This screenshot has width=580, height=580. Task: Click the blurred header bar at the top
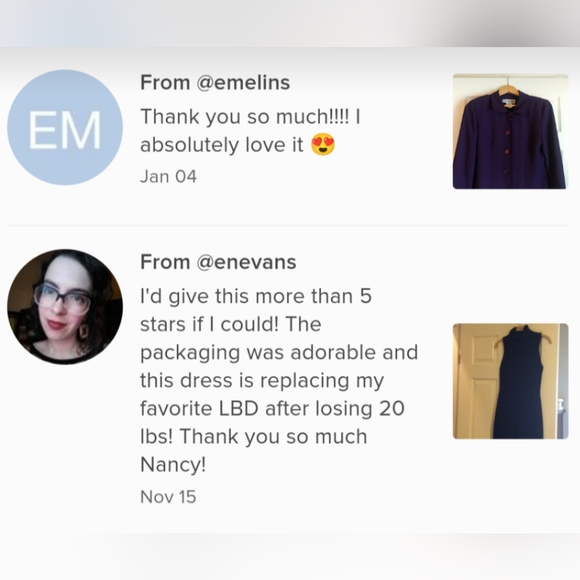pos(290,23)
